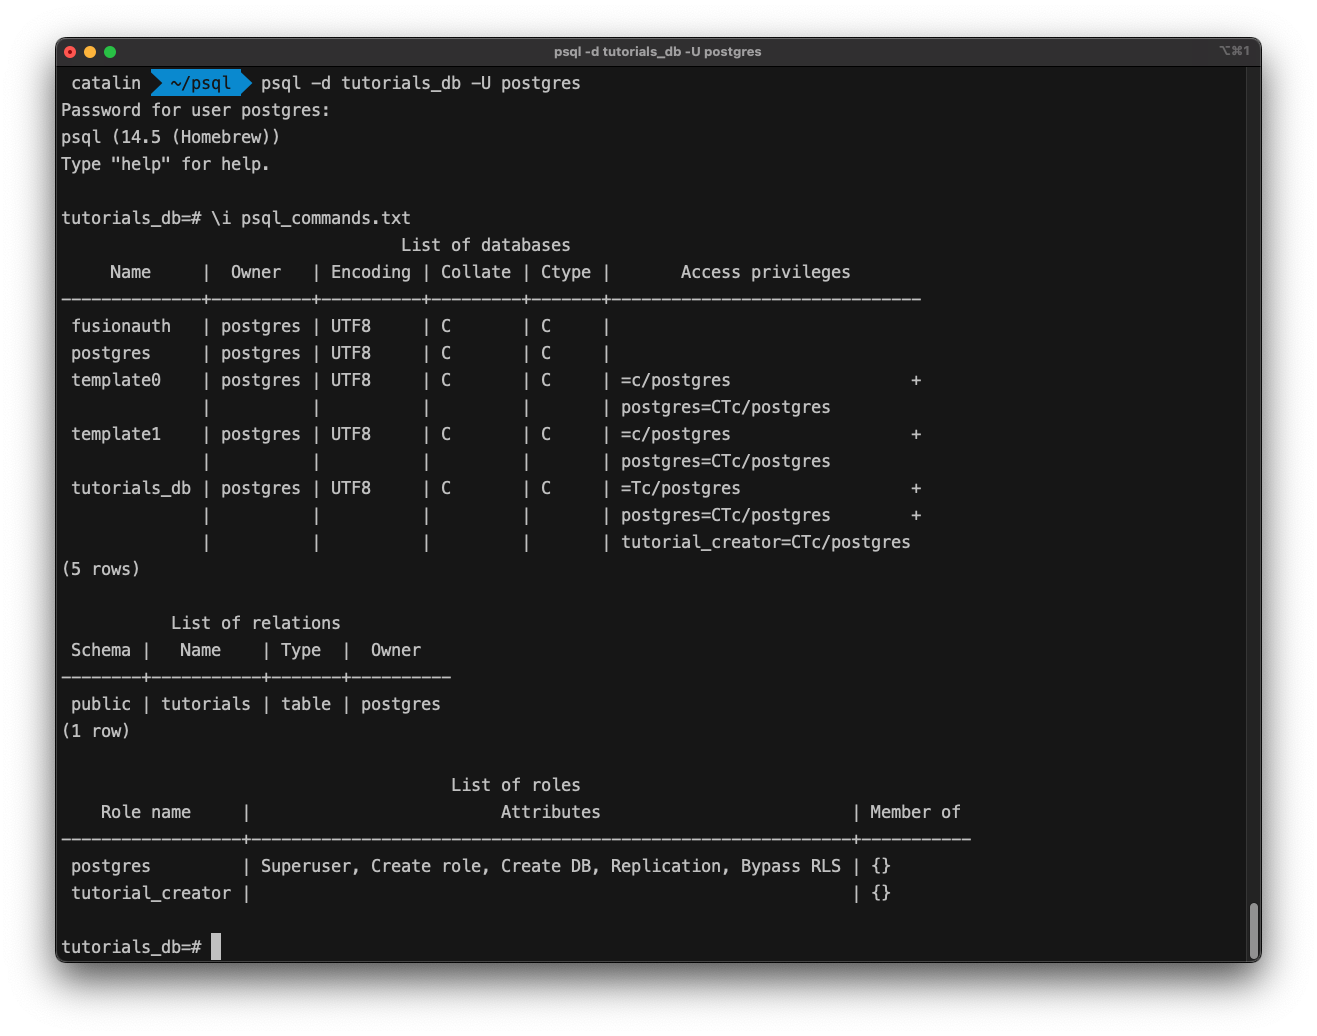Click the vertical scrollbar thumb
Viewport: 1317px width, 1036px height.
click(1251, 930)
